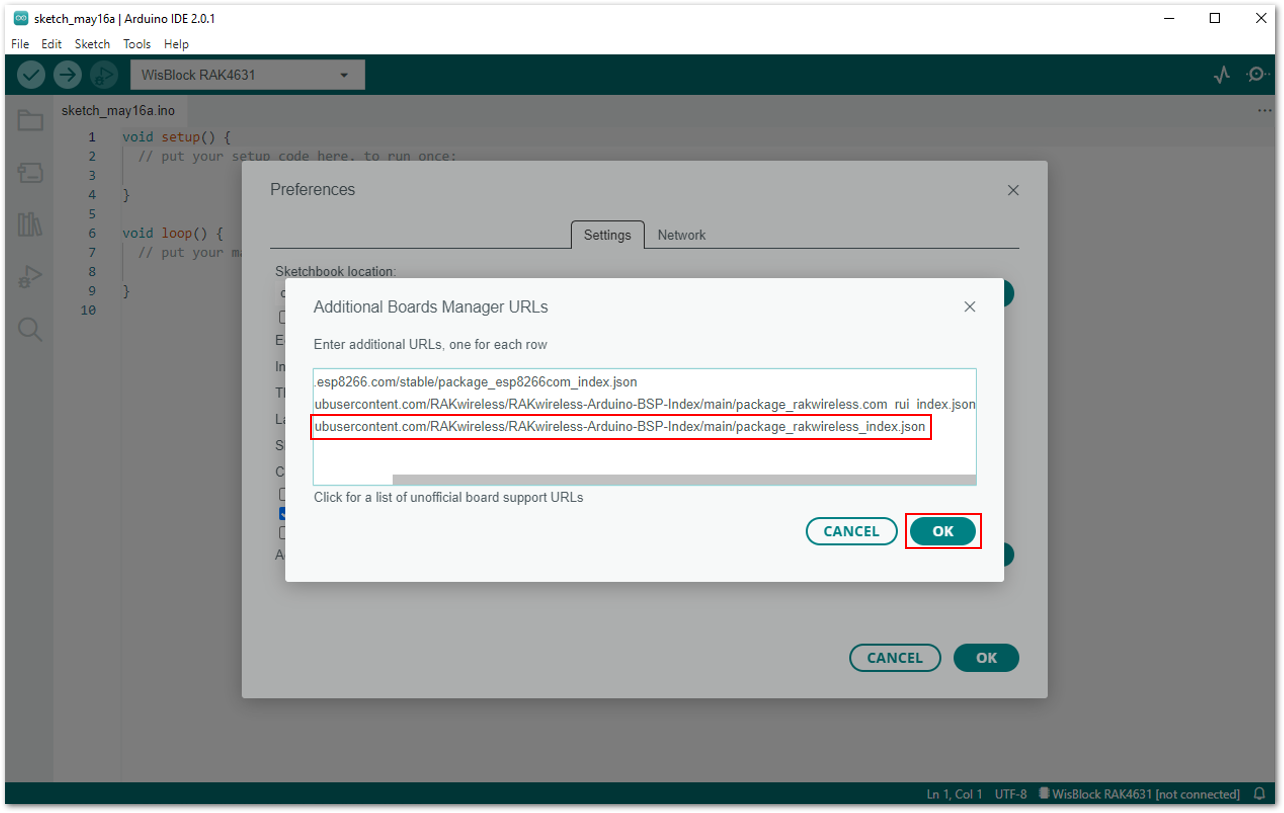Viewport: 1284px width, 813px height.
Task: Click code line number 1 in editor
Action: pos(92,137)
